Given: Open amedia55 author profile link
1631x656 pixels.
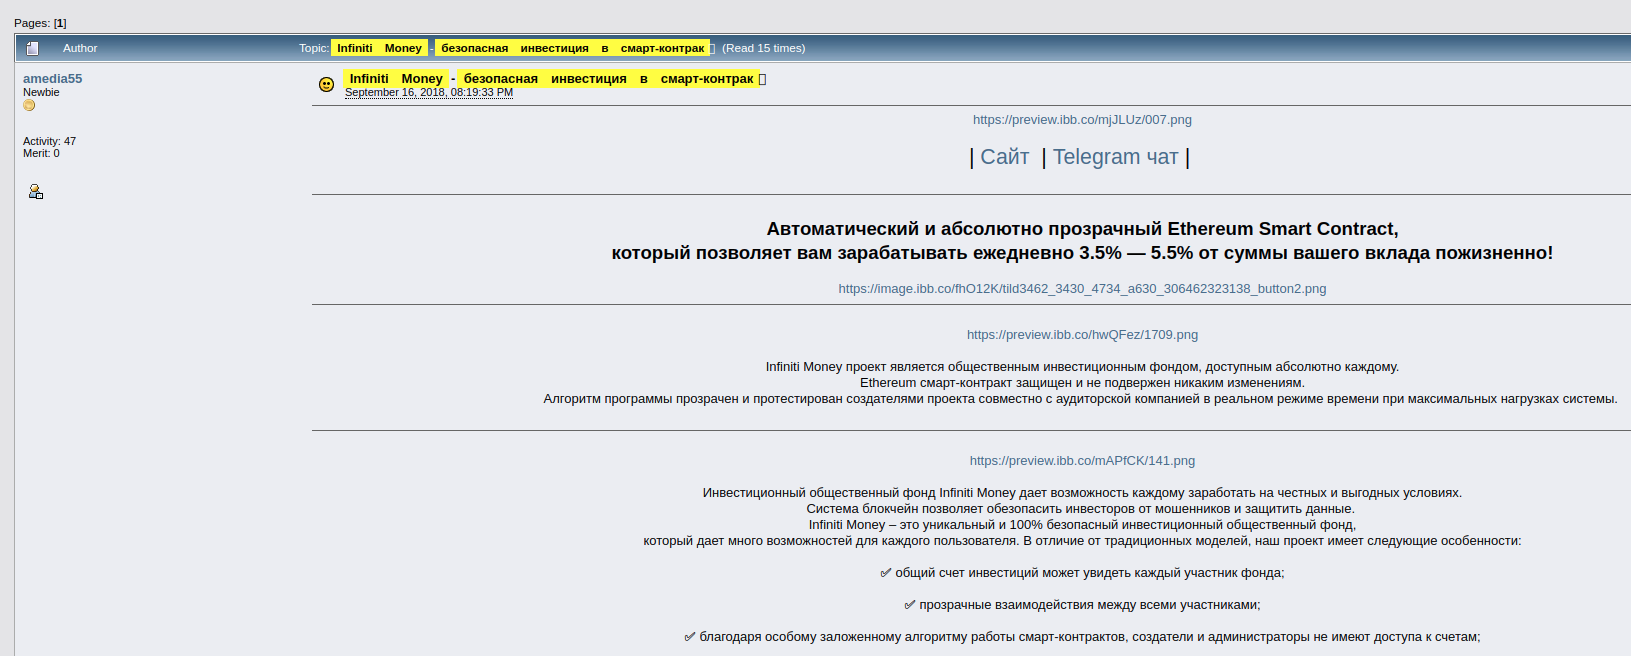Looking at the screenshot, I should coord(53,78).
